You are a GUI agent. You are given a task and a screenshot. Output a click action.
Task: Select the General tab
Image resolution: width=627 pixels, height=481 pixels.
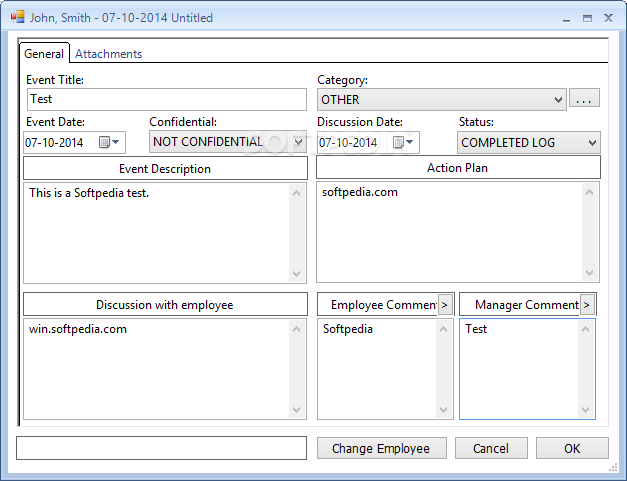pos(44,54)
